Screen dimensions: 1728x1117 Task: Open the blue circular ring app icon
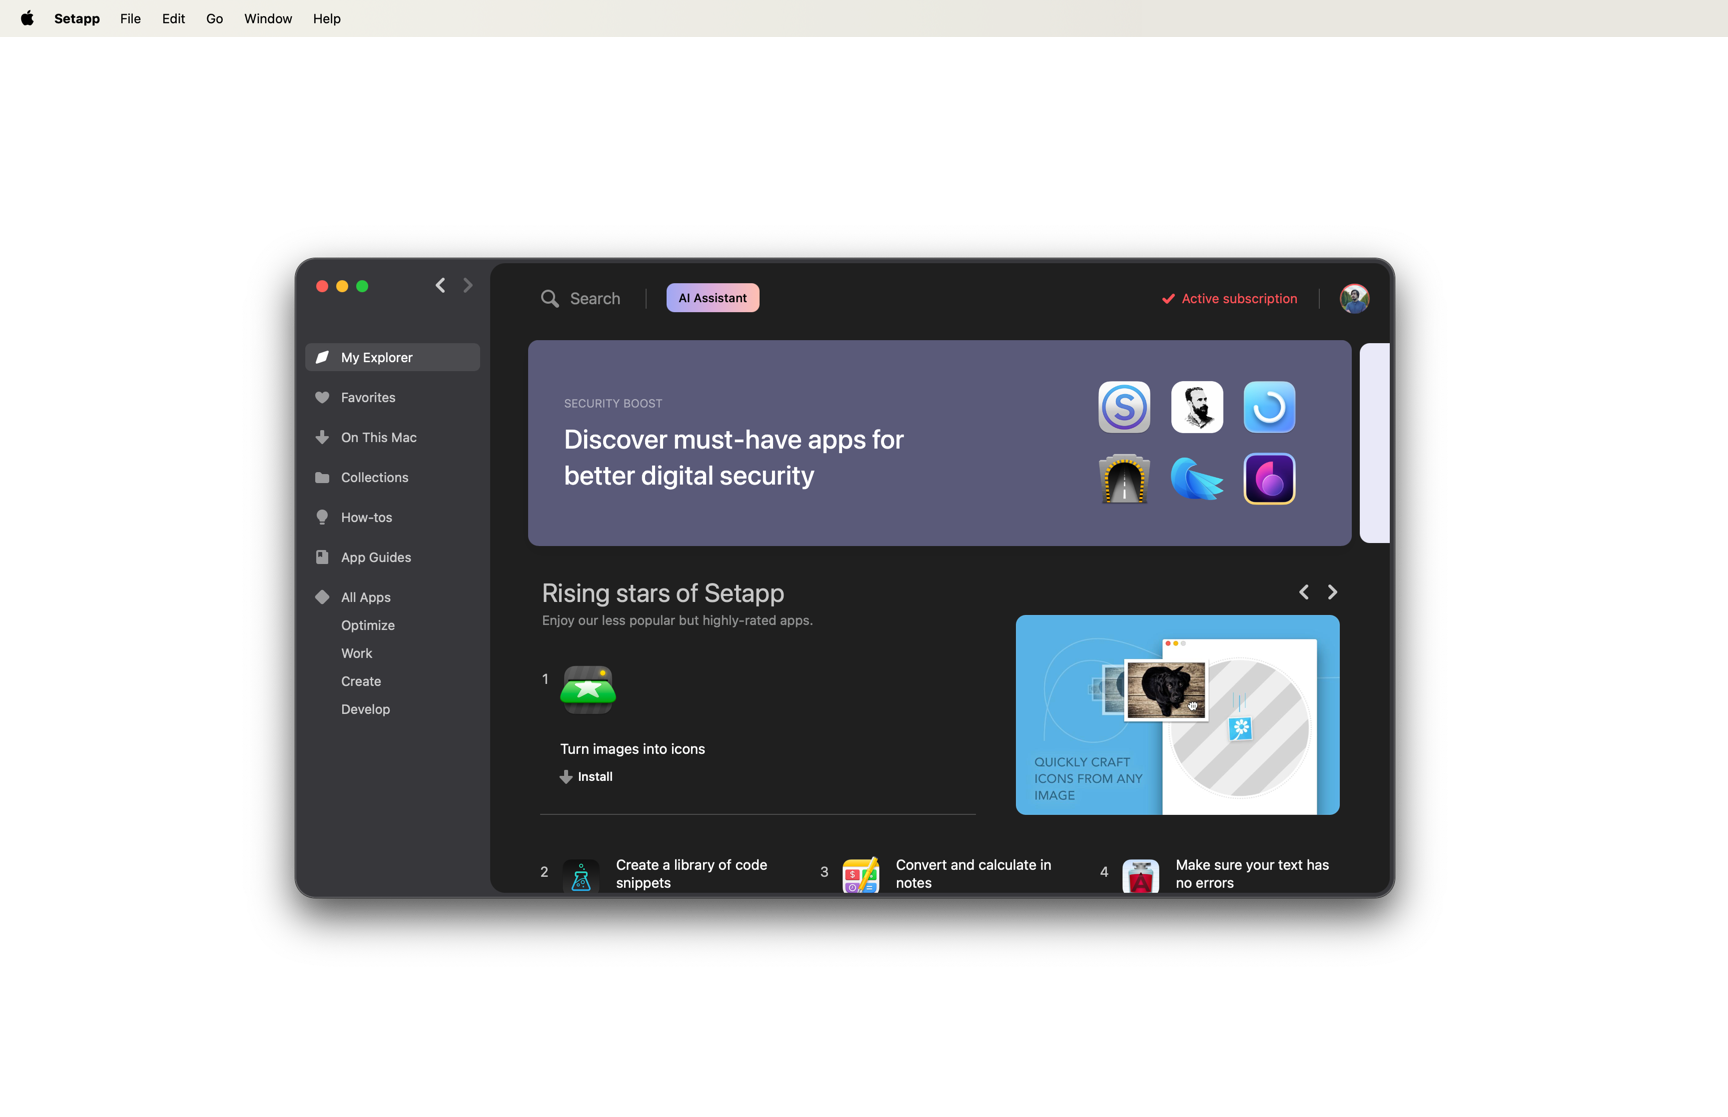[x=1269, y=407]
